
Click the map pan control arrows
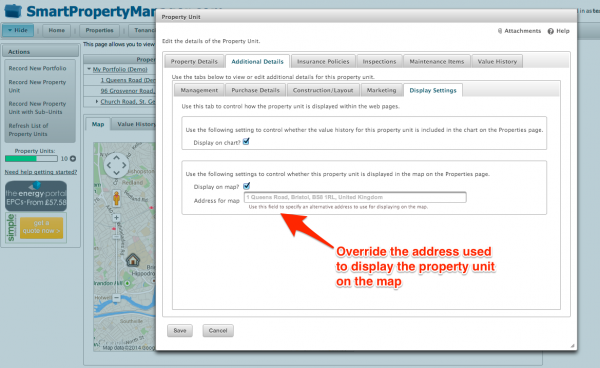pos(116,165)
